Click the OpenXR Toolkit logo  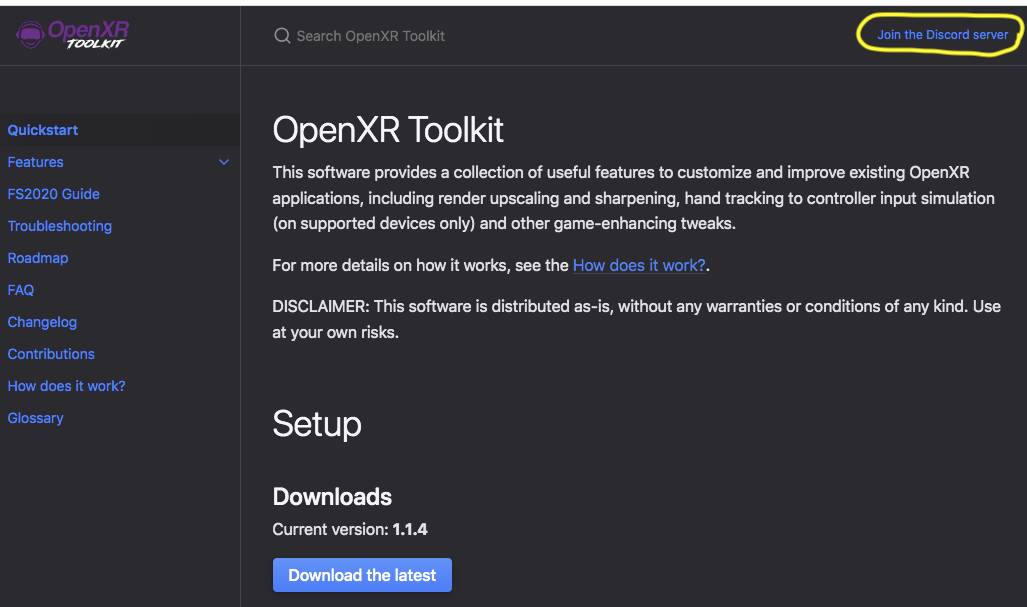click(72, 35)
